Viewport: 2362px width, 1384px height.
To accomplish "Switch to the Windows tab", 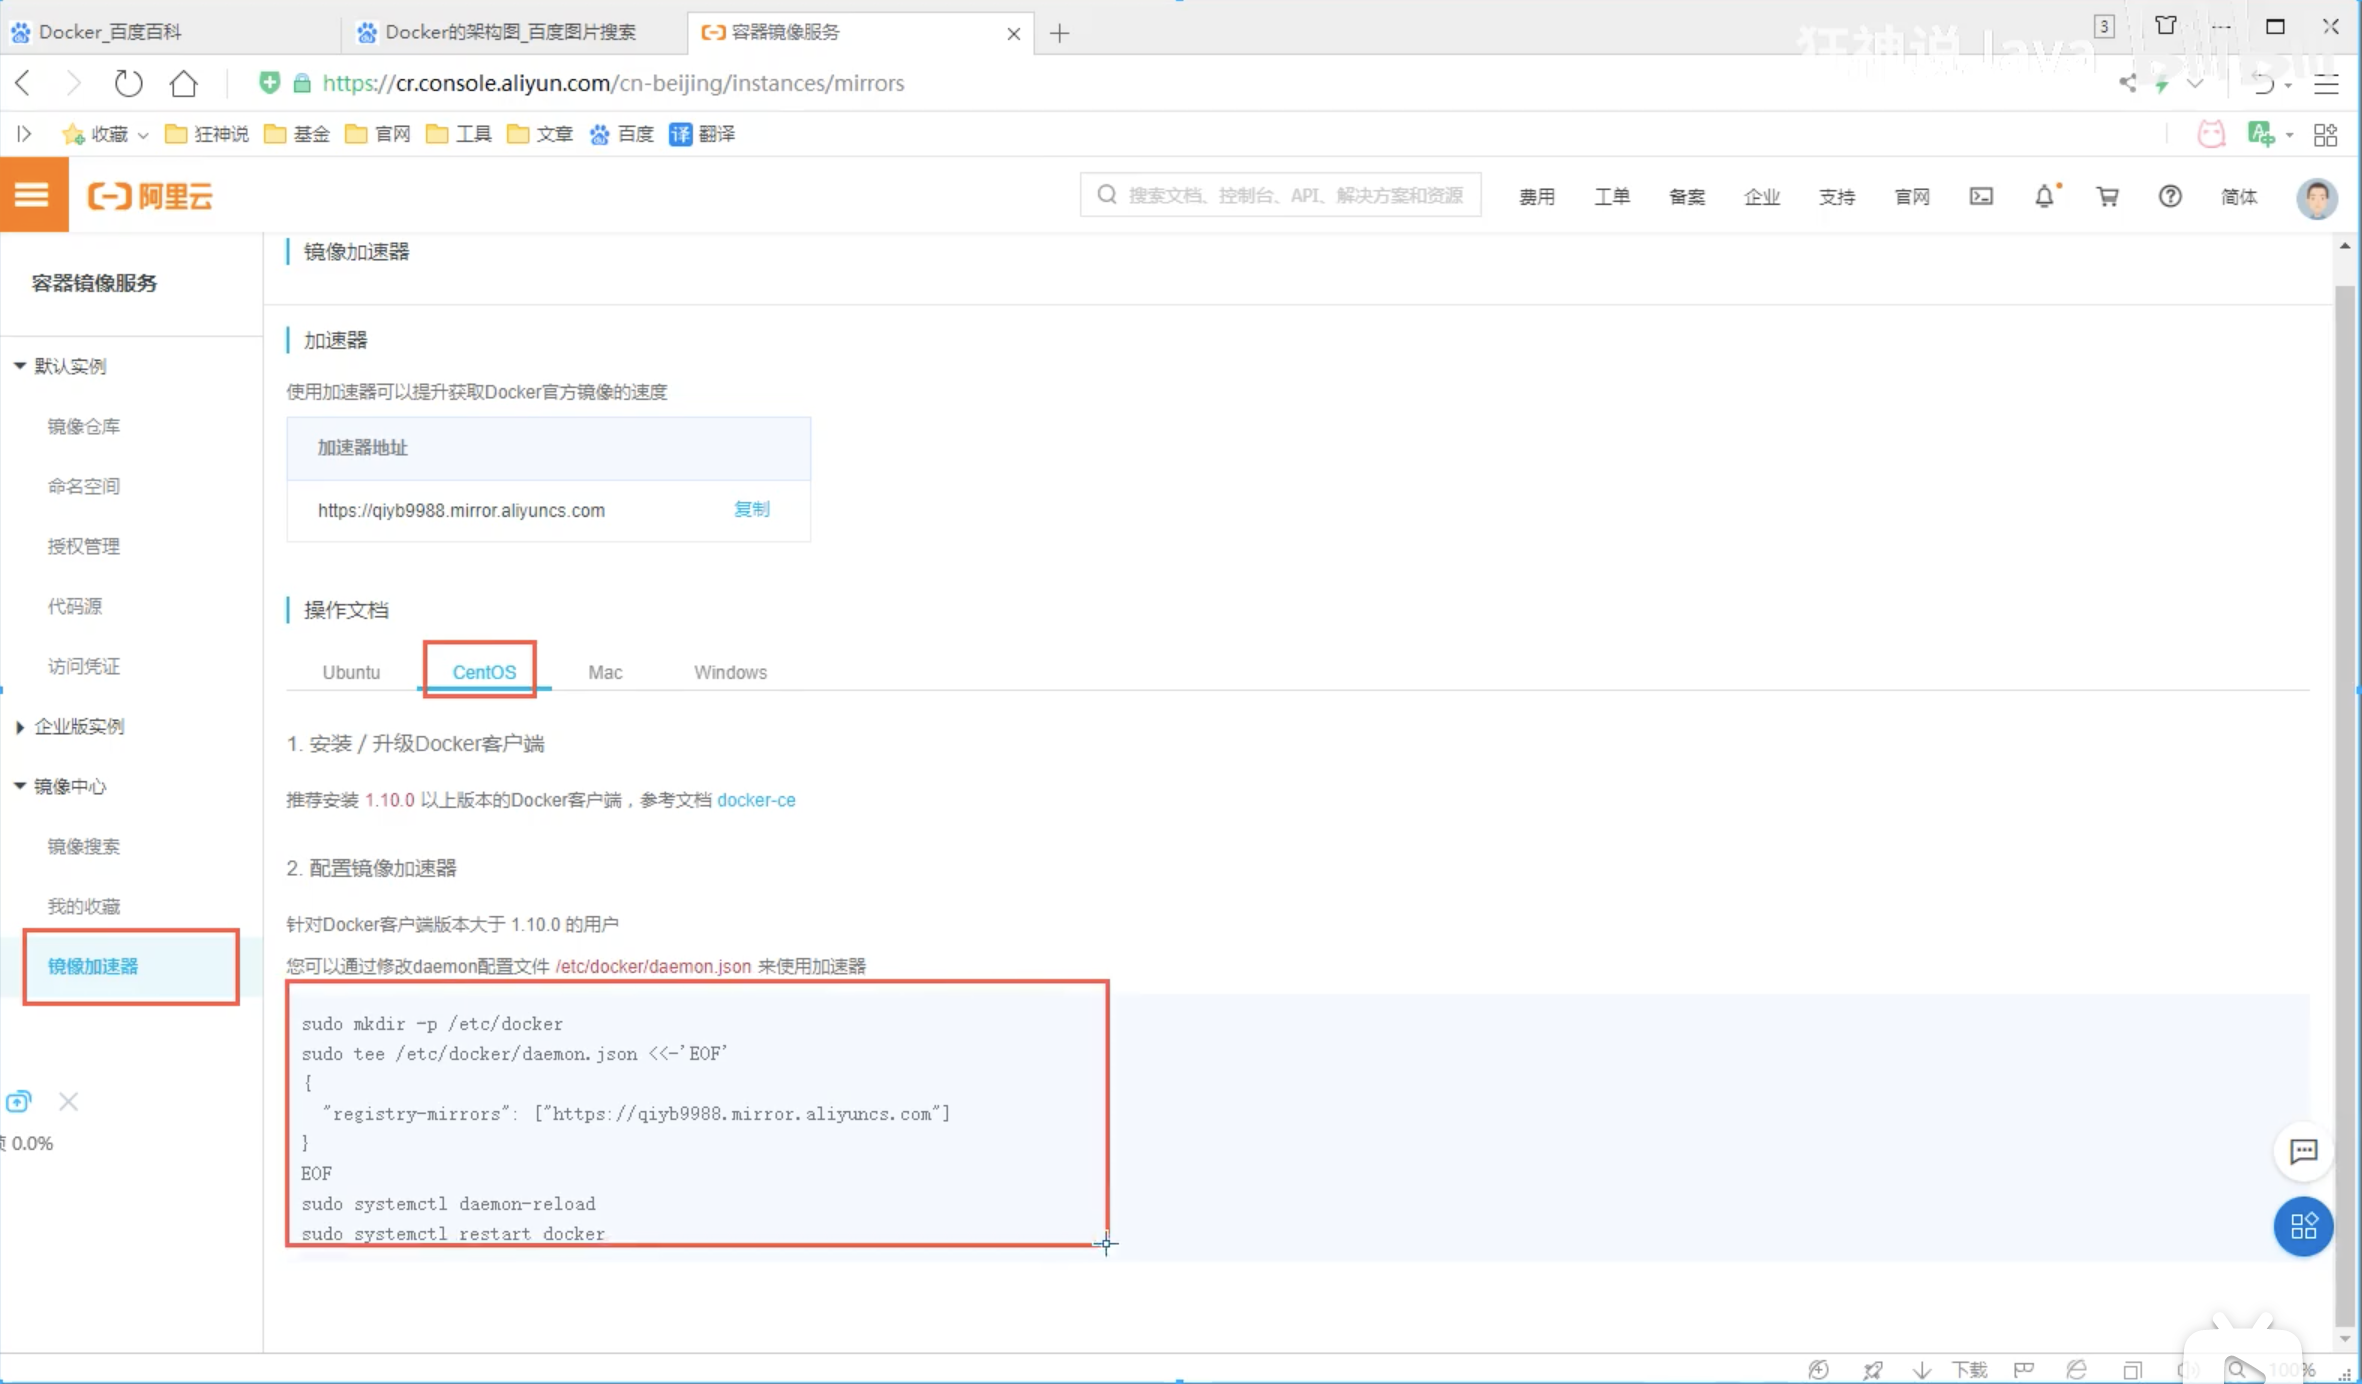I will click(x=730, y=672).
